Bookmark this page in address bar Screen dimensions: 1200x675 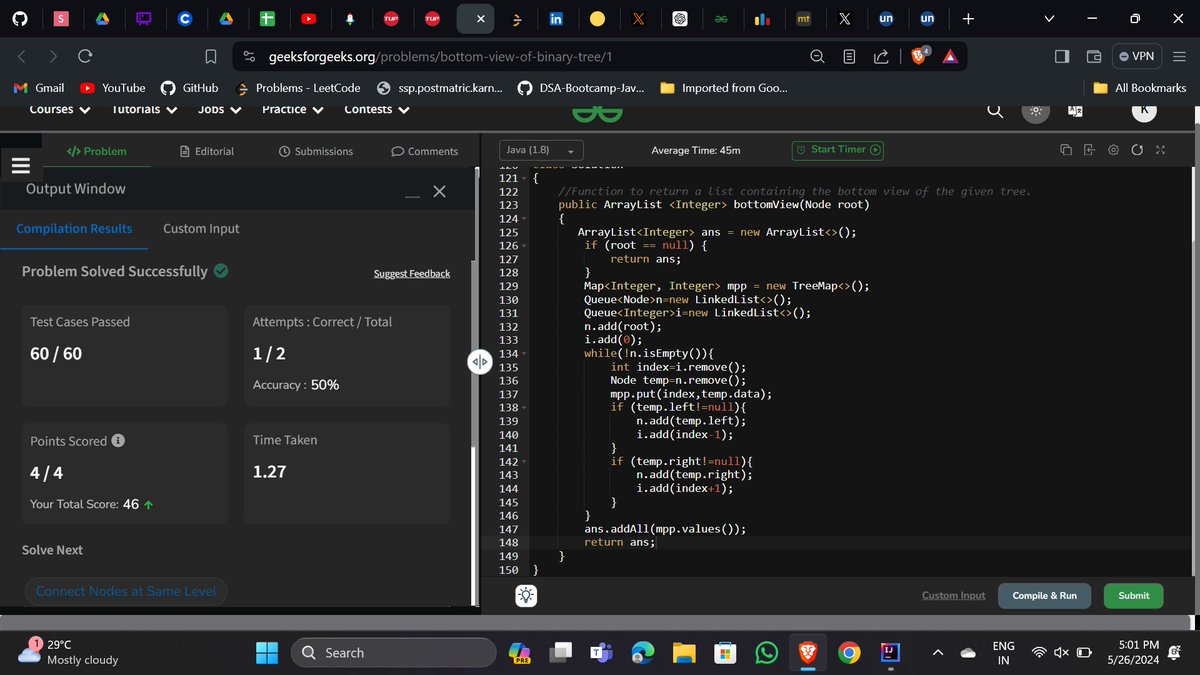(211, 56)
